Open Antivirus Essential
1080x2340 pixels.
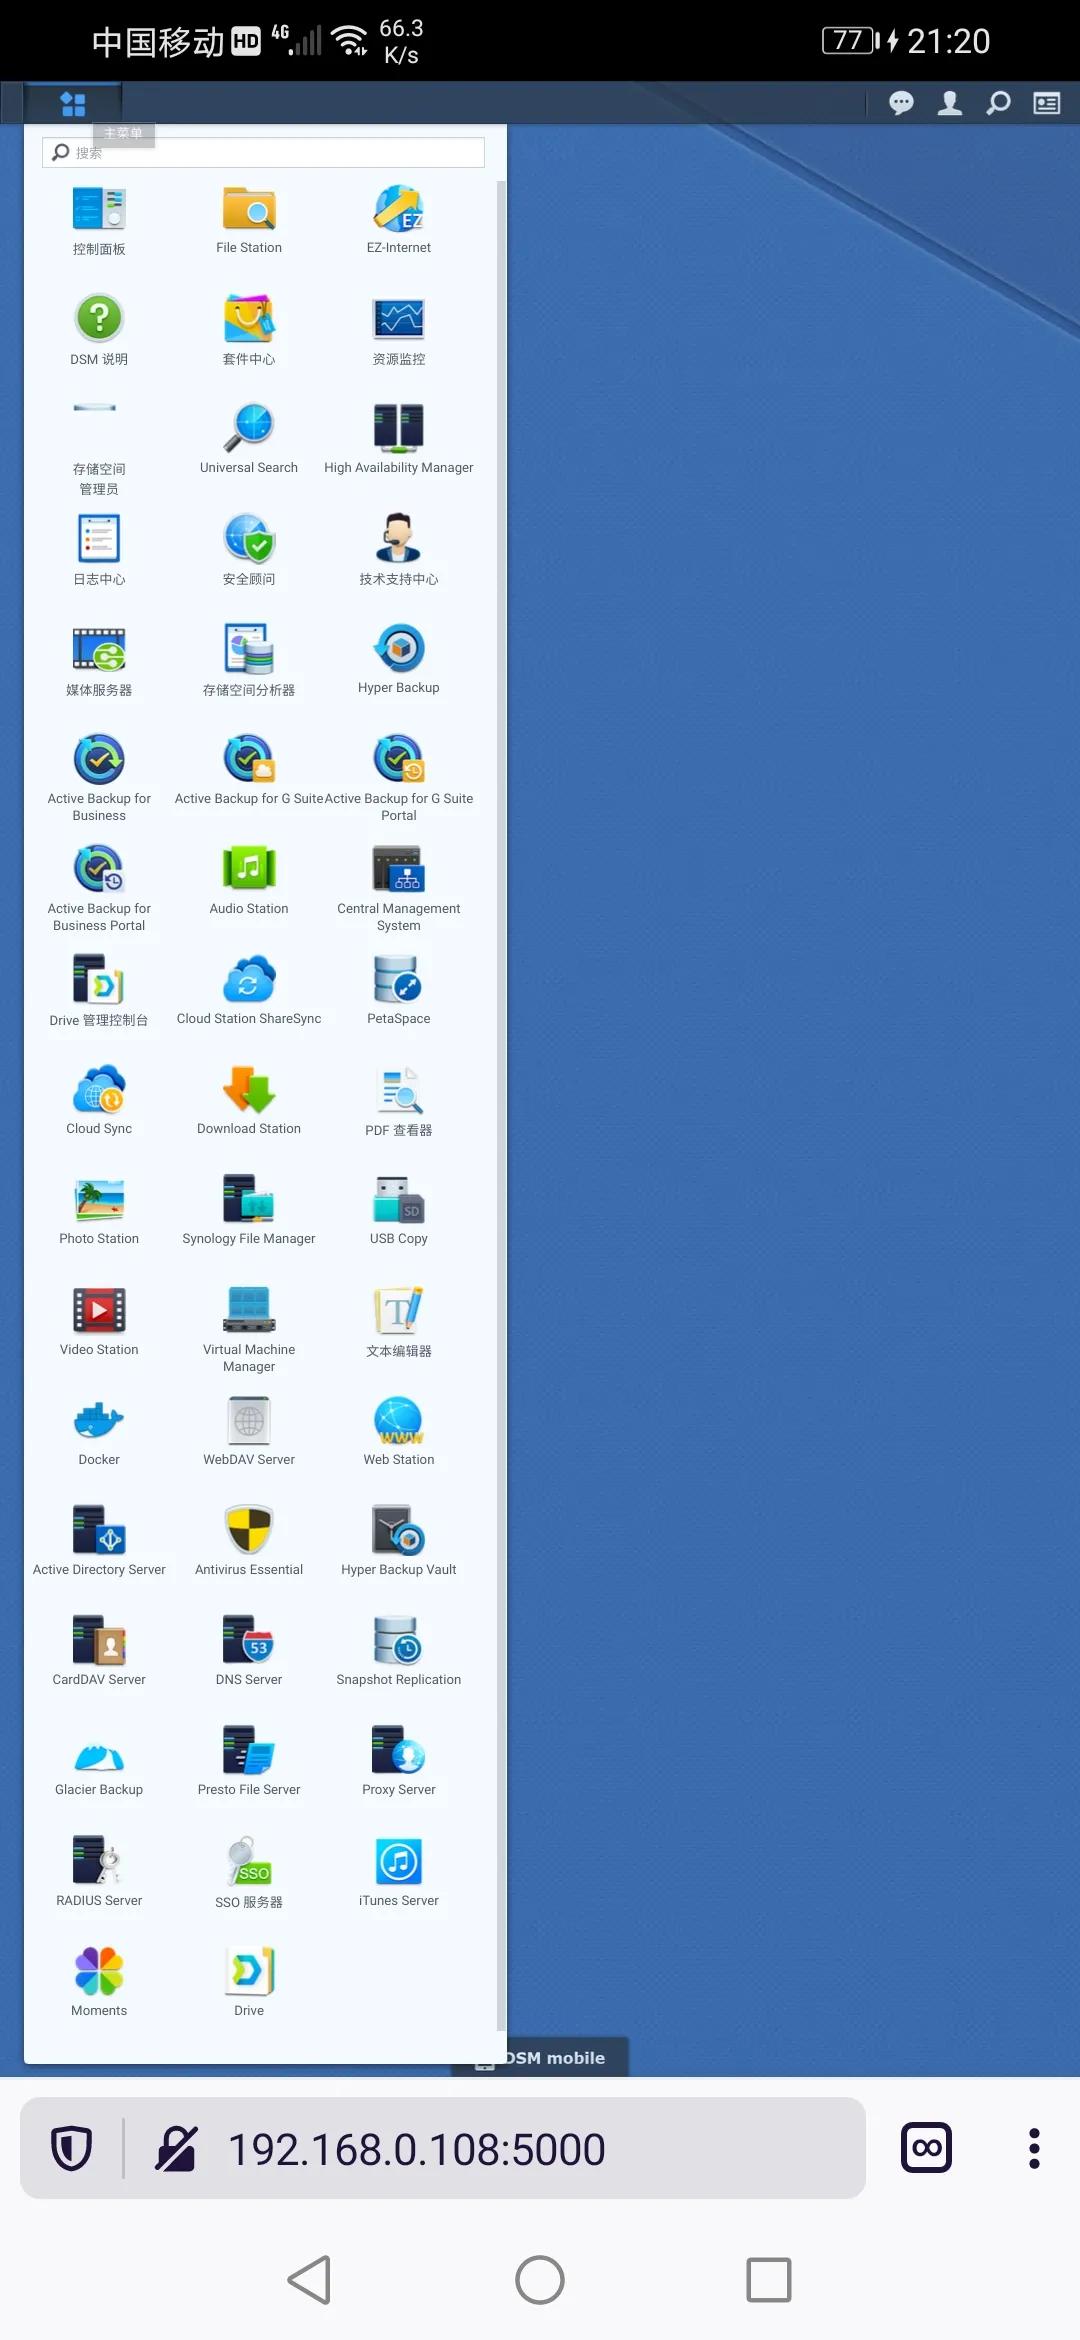click(249, 1541)
